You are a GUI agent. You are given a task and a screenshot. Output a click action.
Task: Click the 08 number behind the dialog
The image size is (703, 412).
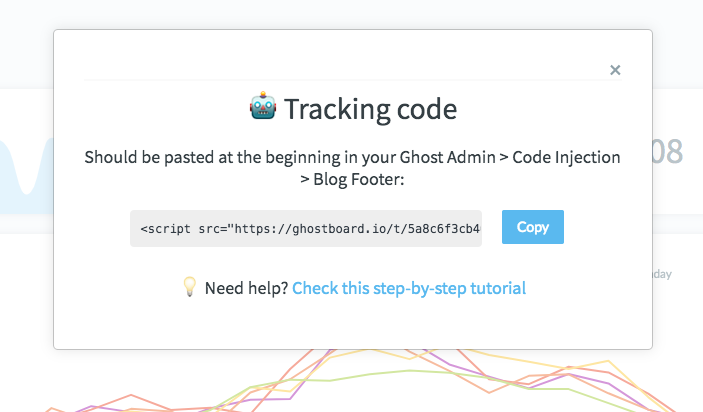[668, 152]
